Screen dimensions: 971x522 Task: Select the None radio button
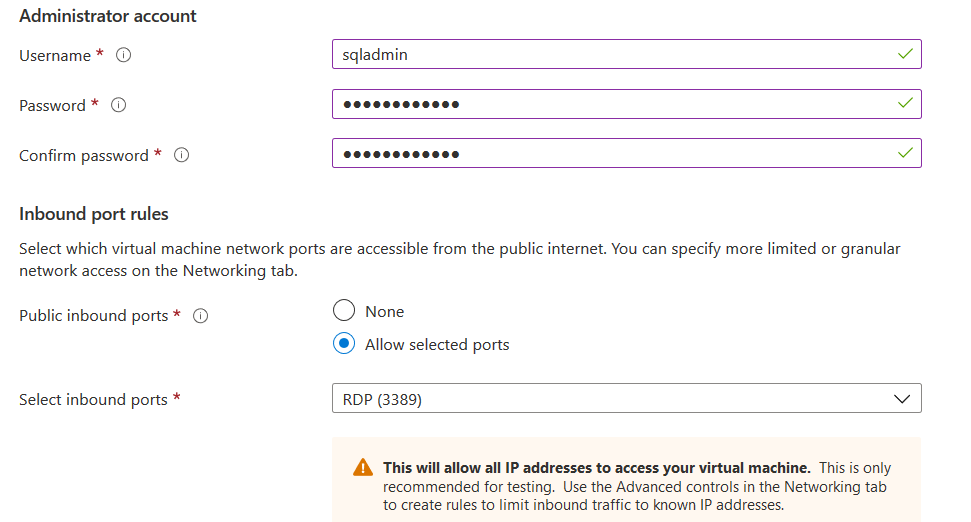point(344,311)
